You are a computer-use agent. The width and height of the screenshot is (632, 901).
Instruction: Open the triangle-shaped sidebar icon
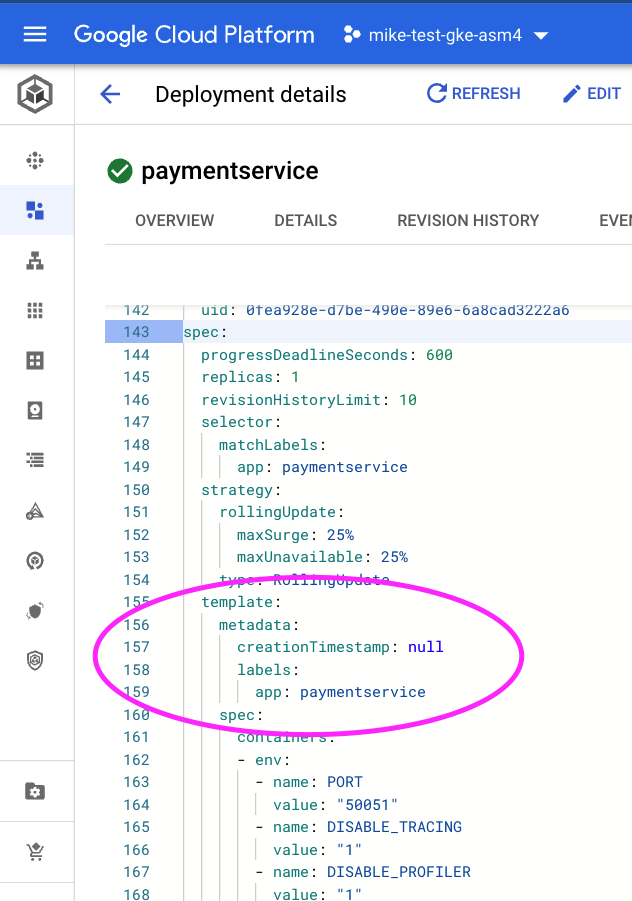[35, 511]
